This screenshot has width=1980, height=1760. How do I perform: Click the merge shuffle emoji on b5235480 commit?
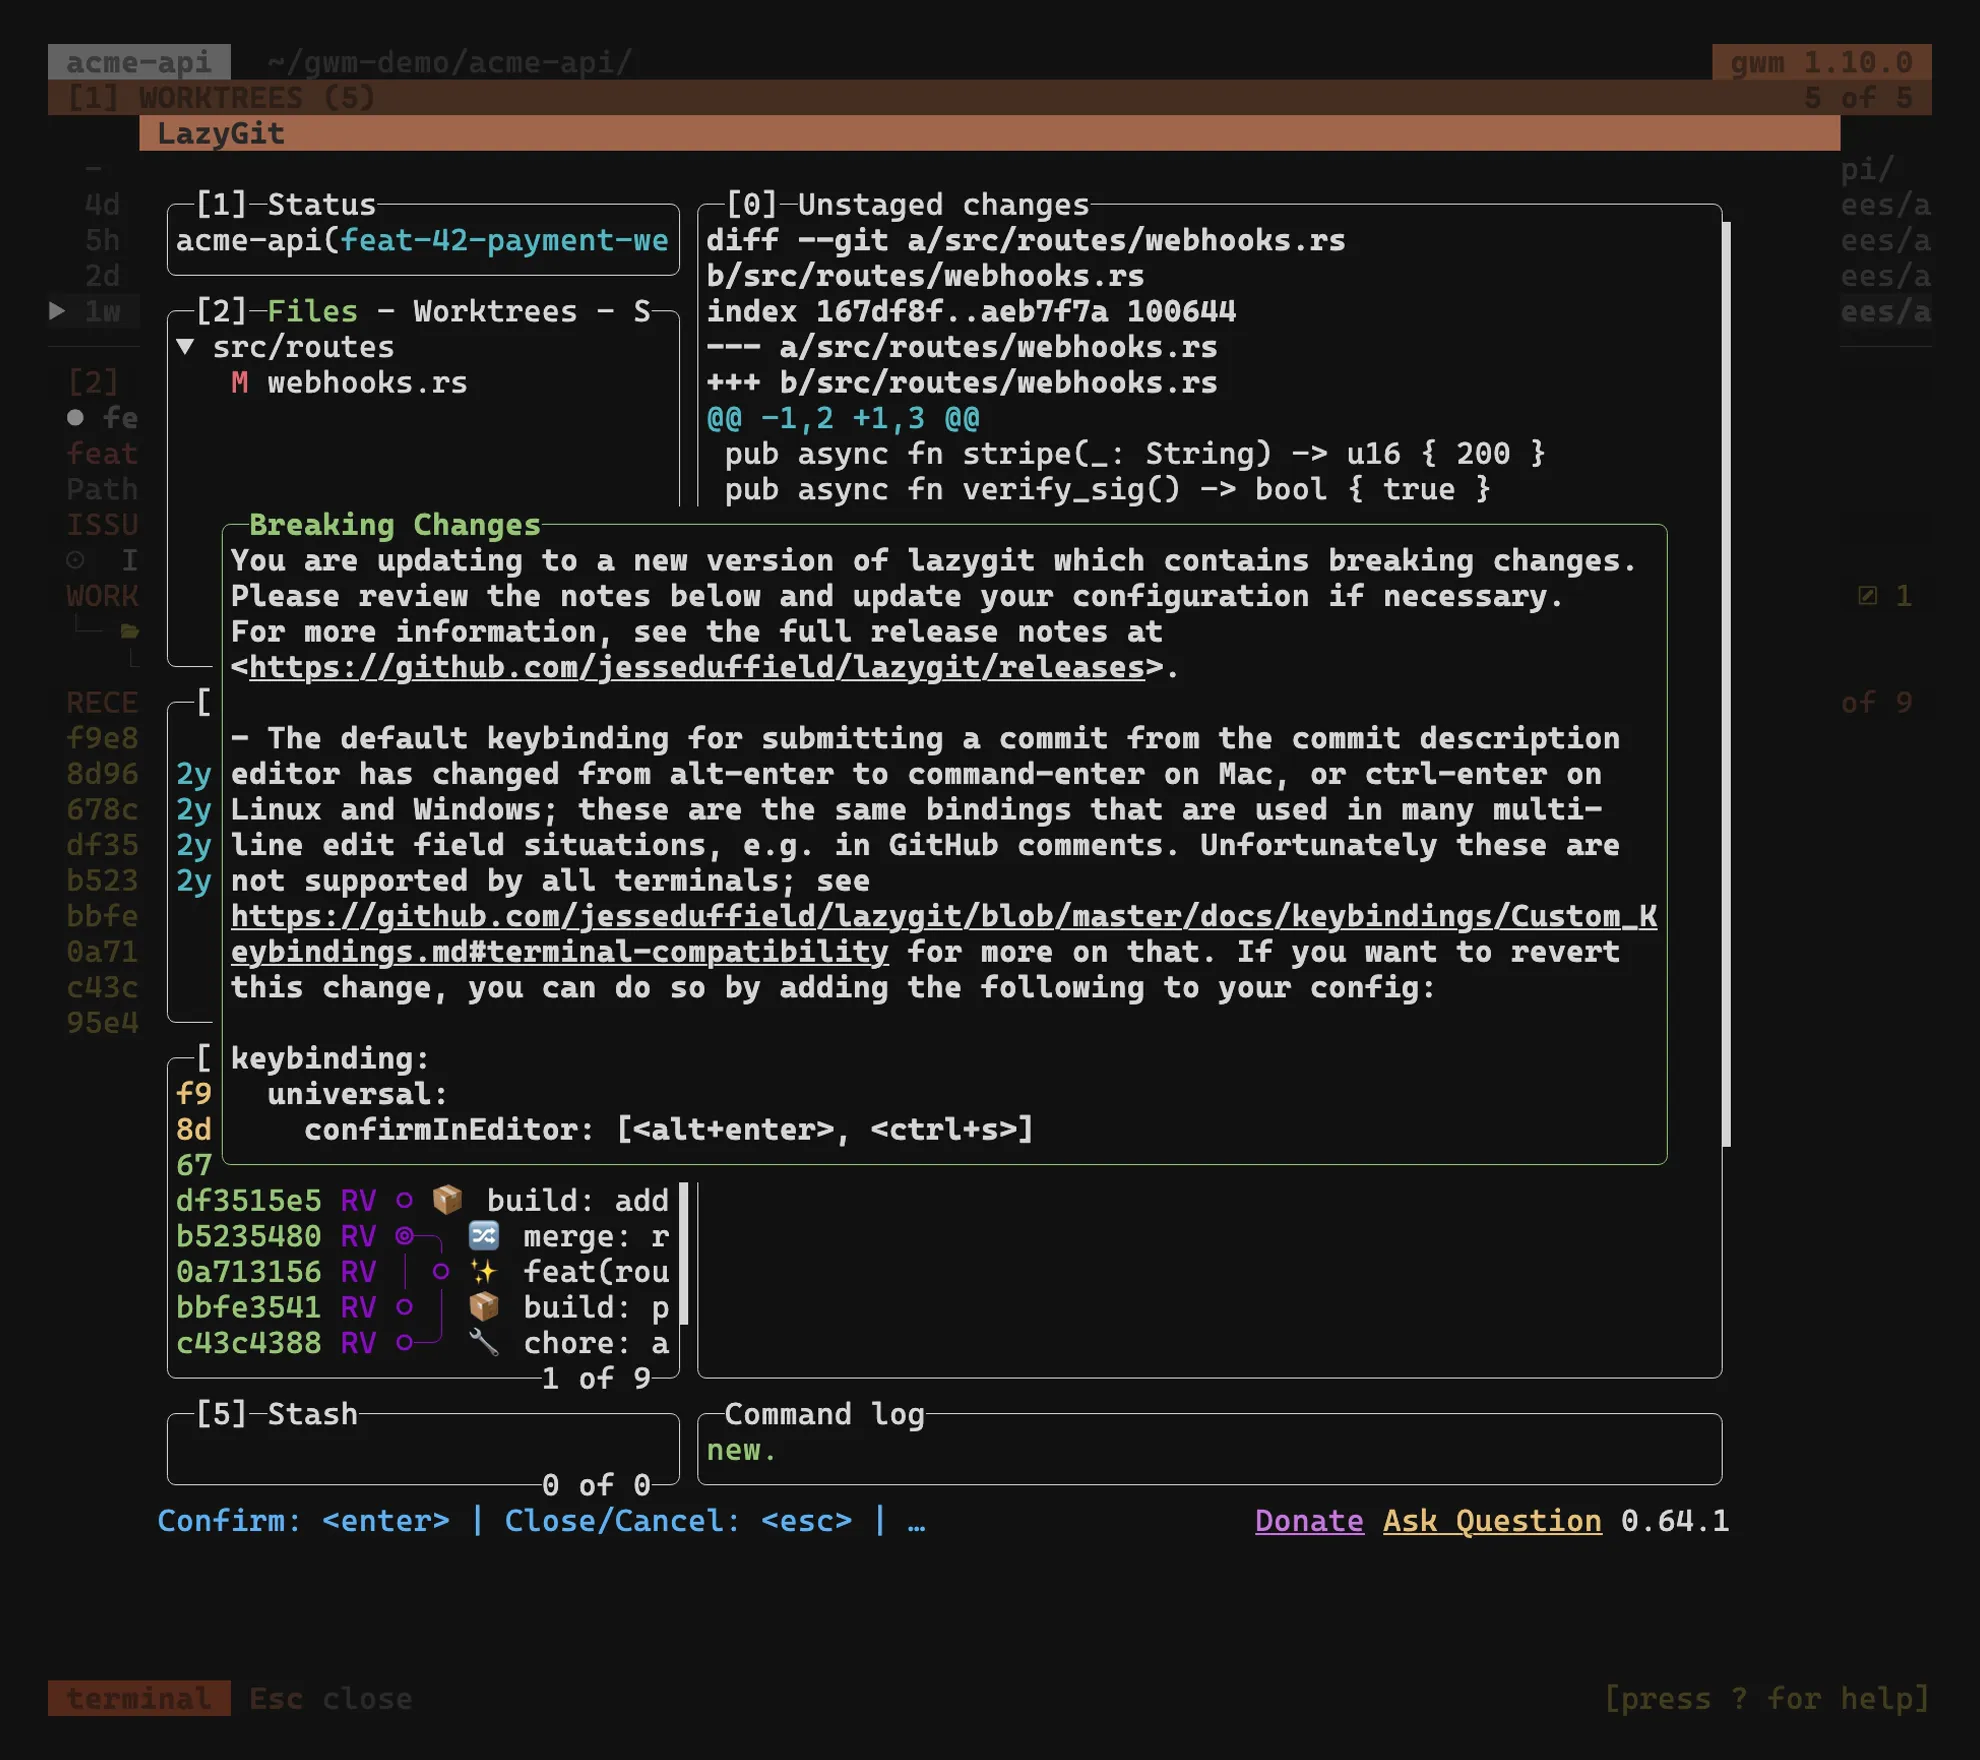click(484, 1235)
